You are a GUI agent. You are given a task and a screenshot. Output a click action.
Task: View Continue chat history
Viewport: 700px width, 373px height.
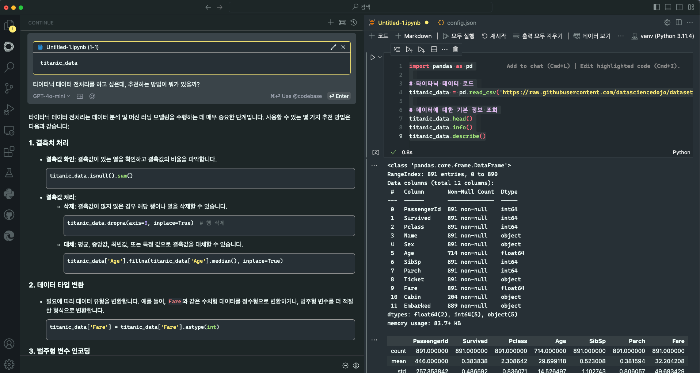pos(354,22)
